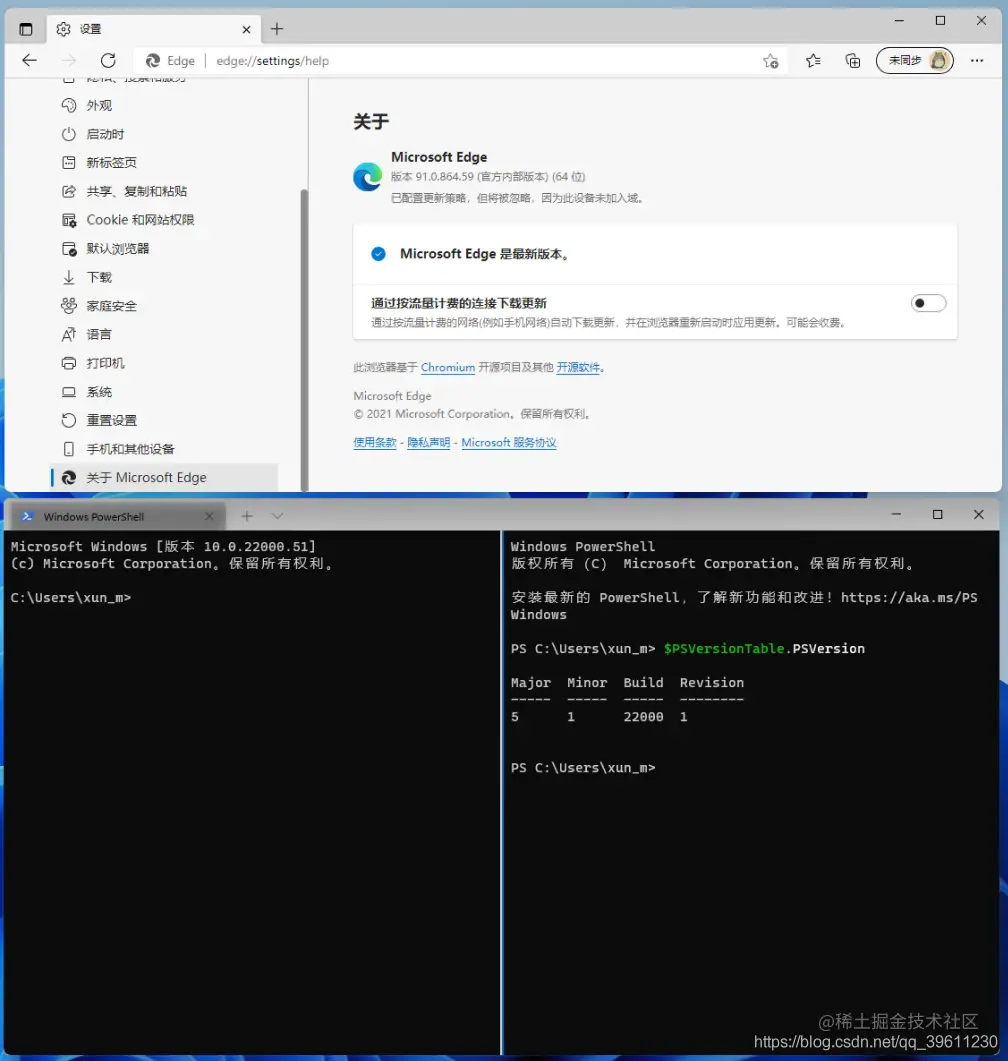Open 新标签页 settings section
Image resolution: width=1008 pixels, height=1061 pixels.
164,162
